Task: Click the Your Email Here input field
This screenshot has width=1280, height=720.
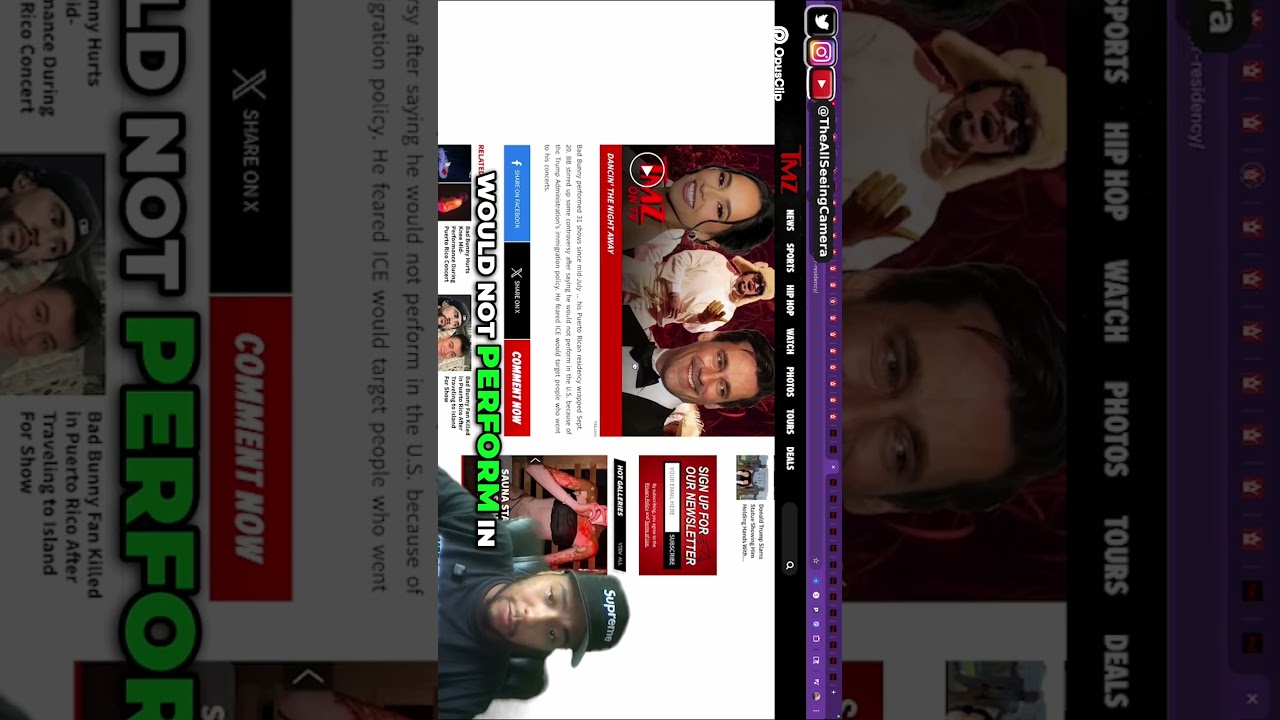Action: tap(672, 497)
